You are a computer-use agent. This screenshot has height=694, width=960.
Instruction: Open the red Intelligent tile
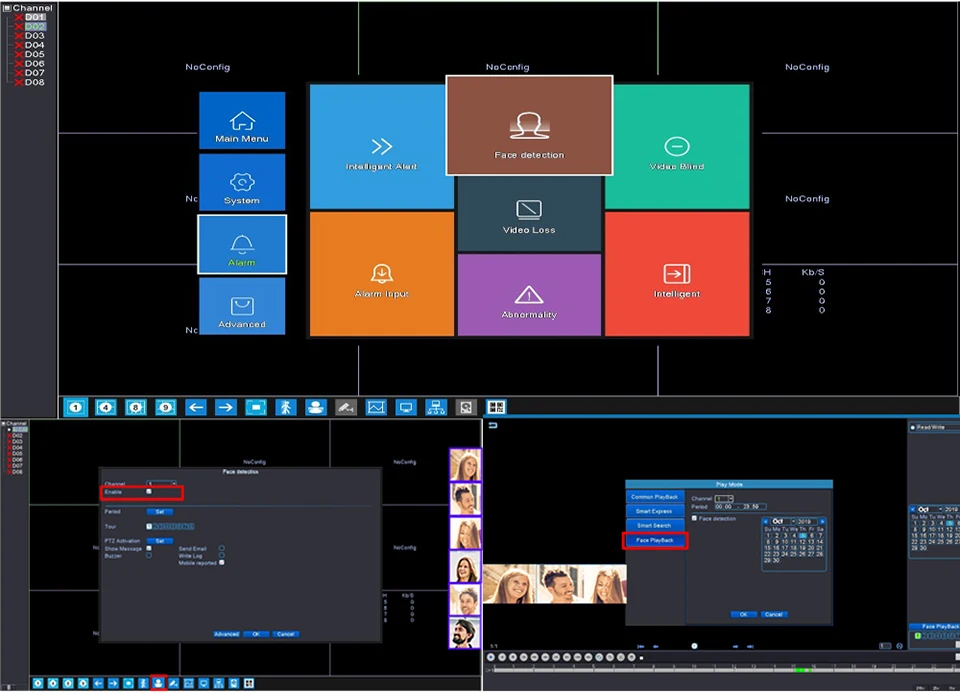click(677, 274)
